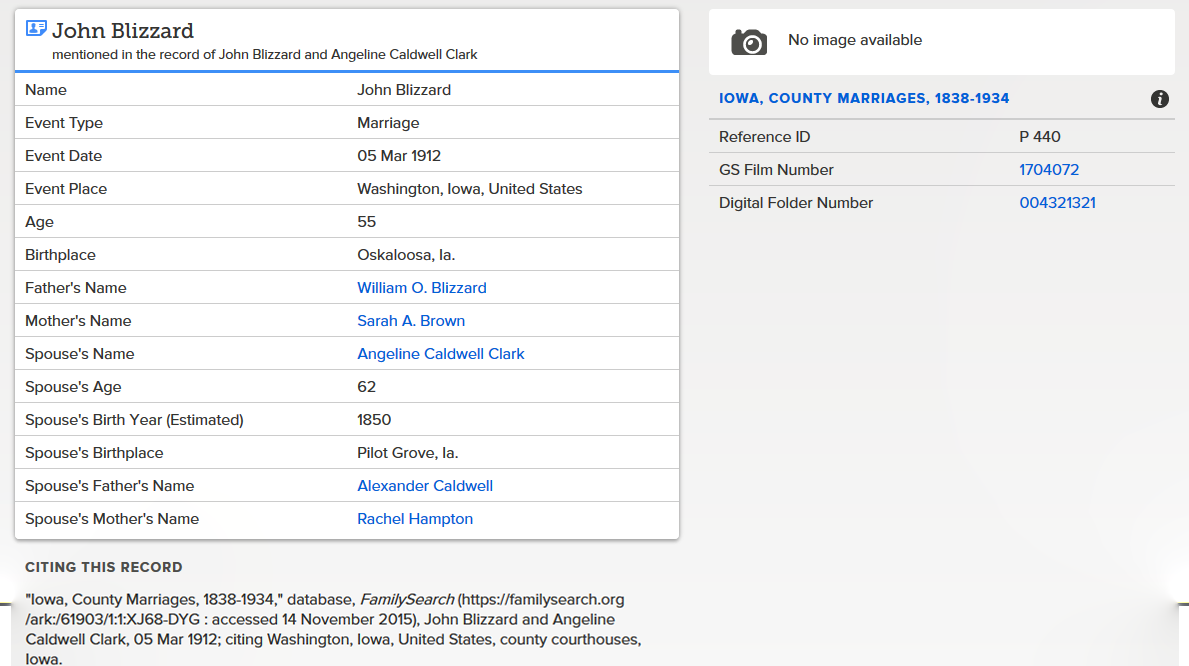Open spouse Angeline Caldwell Clark's record
1189x666 pixels.
(440, 354)
